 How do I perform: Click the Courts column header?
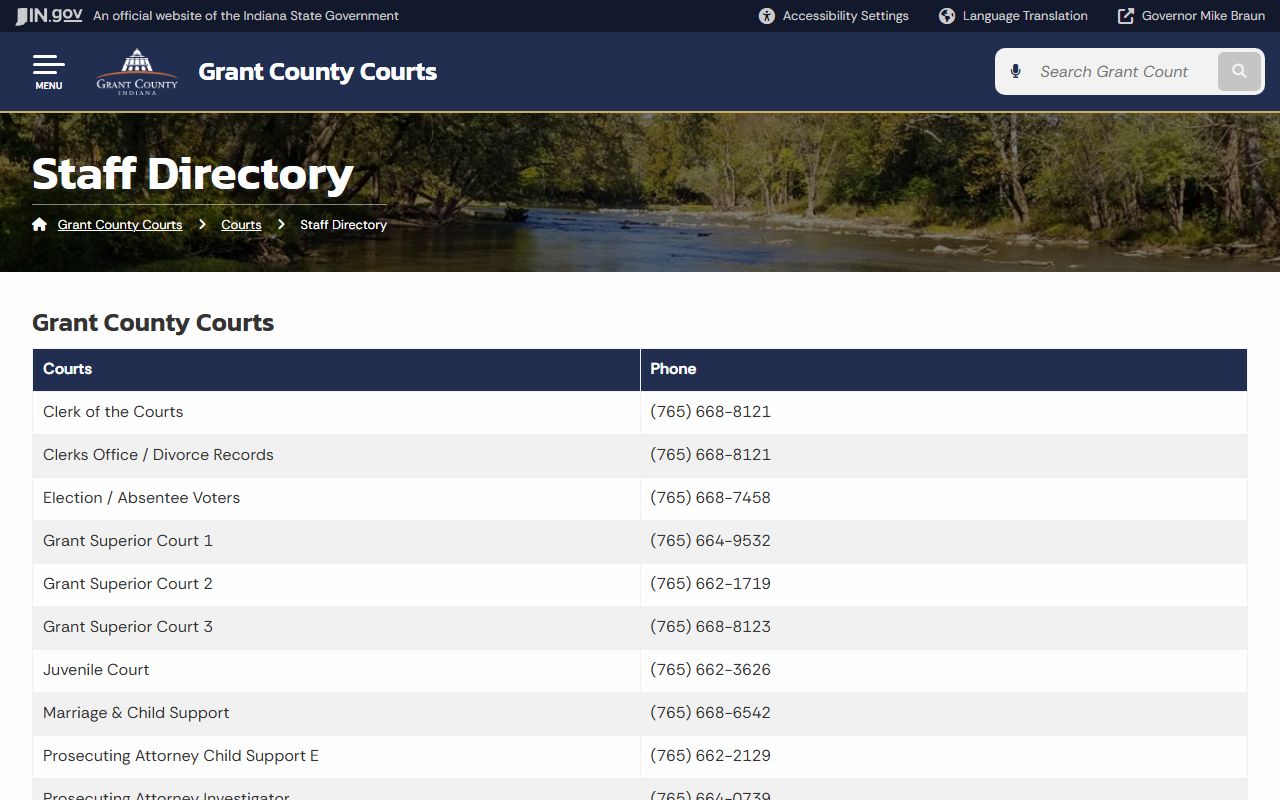pos(336,369)
